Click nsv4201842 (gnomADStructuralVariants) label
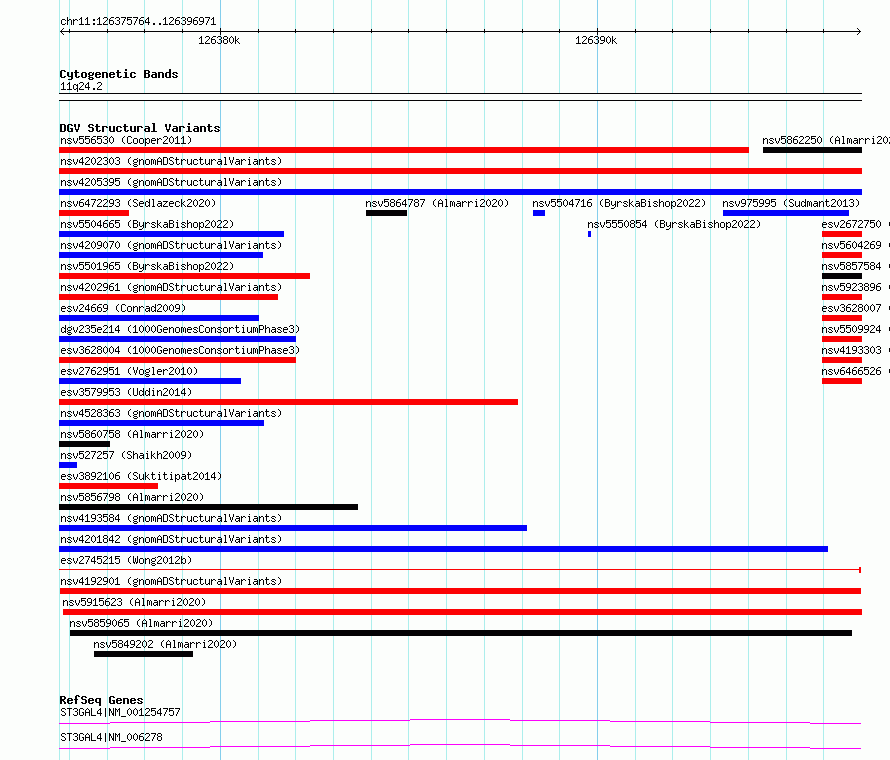890x760 pixels. point(171,539)
